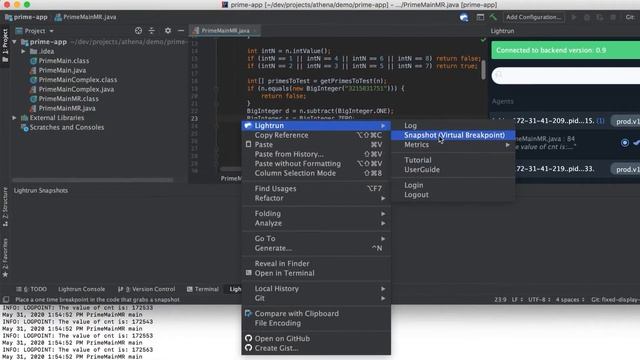Screen dimensions: 640x360
Task: Select Copy Reference in context menu
Action: pos(316,135)
